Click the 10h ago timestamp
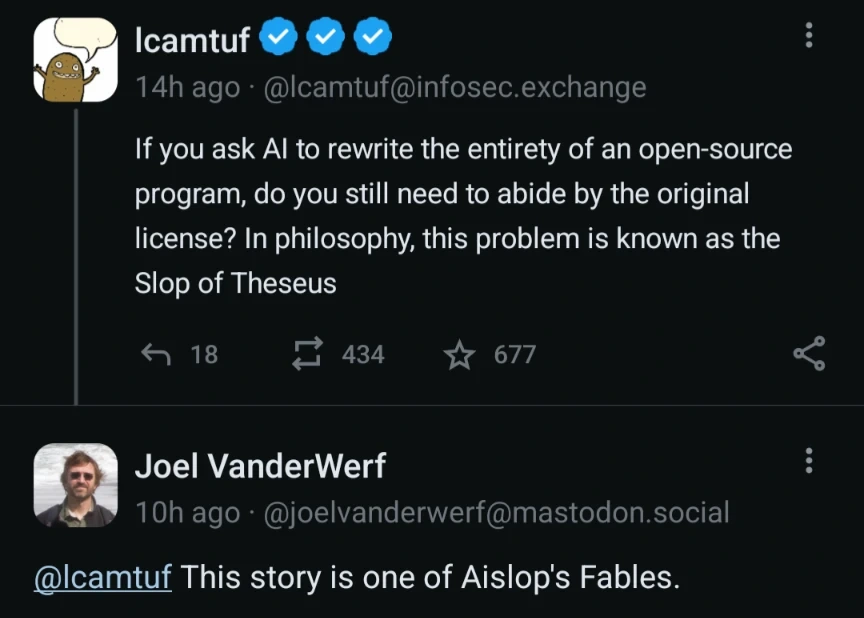The width and height of the screenshot is (864, 618). (187, 513)
